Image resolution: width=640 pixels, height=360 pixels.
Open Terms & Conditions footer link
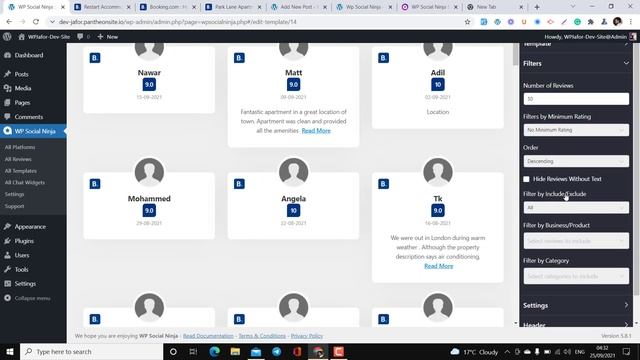[262, 336]
